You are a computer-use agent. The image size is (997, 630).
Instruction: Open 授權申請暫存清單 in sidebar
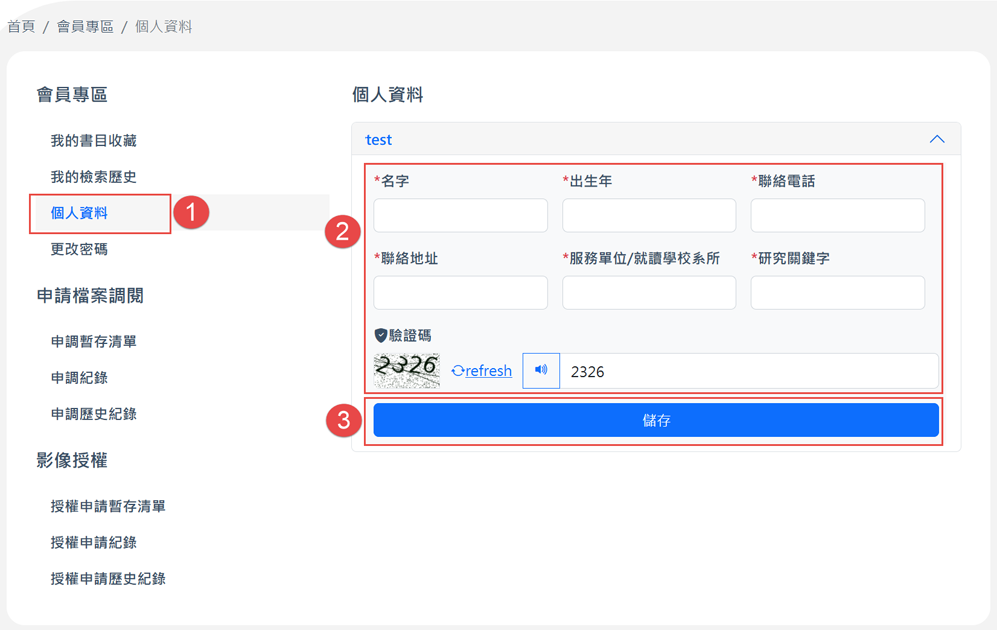(108, 506)
